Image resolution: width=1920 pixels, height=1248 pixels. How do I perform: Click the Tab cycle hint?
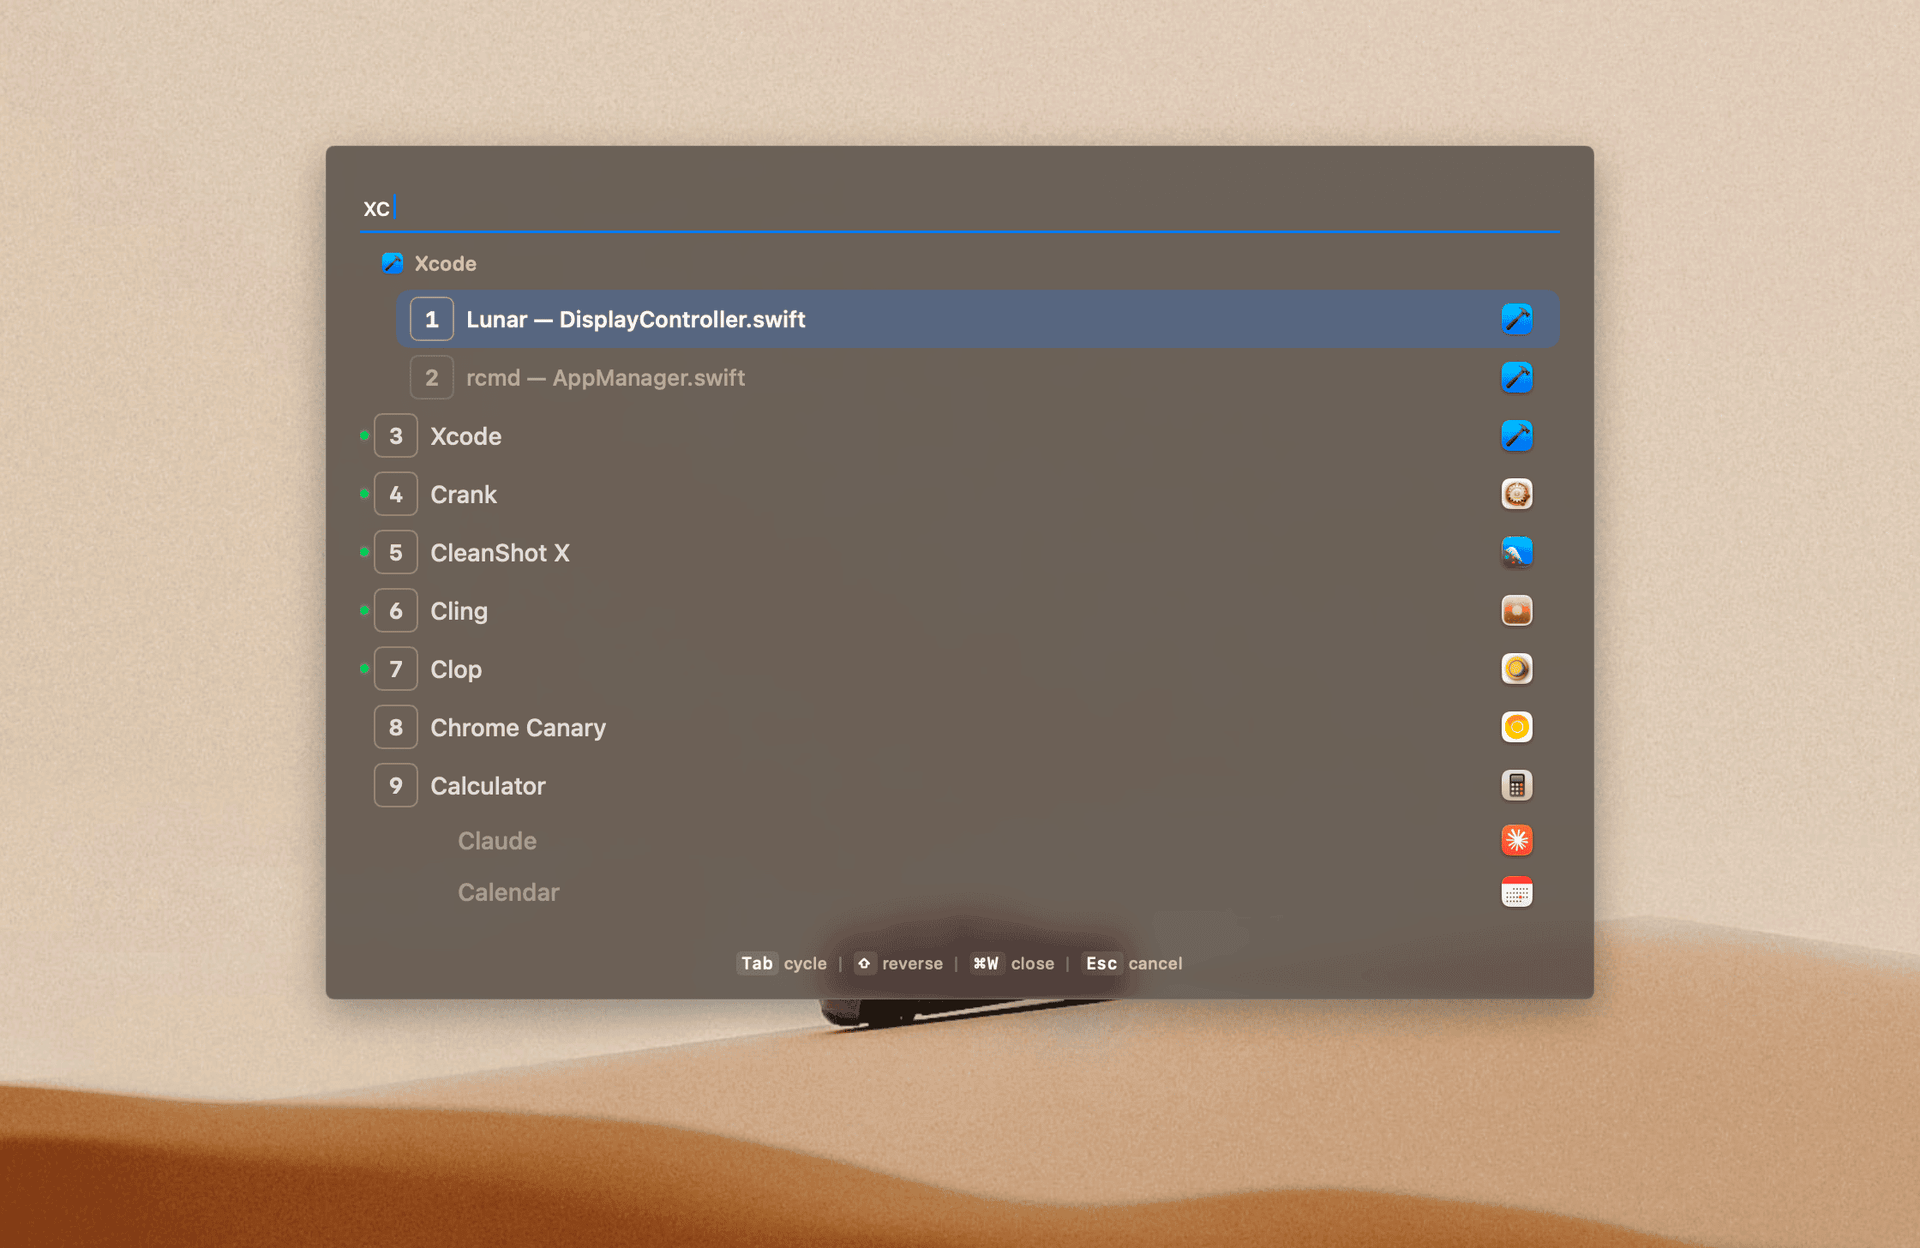pyautogui.click(x=782, y=963)
